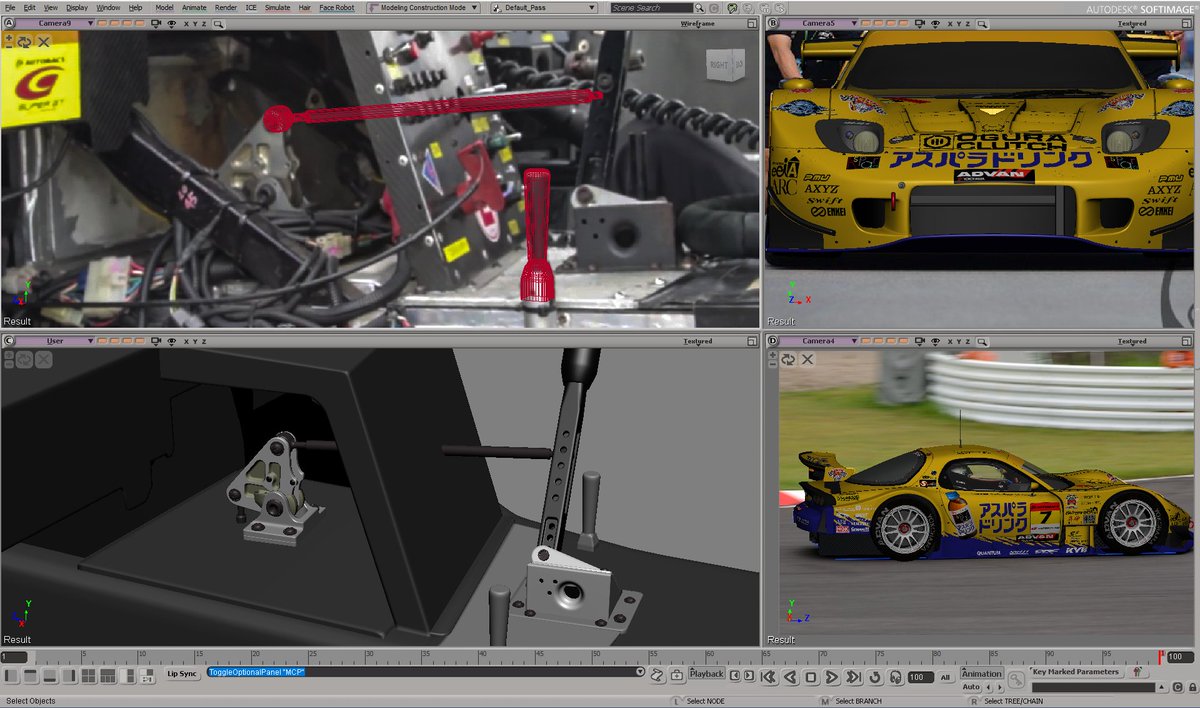Maximize viewport A with its corner icon
This screenshot has width=1200, height=708.
[x=752, y=23]
